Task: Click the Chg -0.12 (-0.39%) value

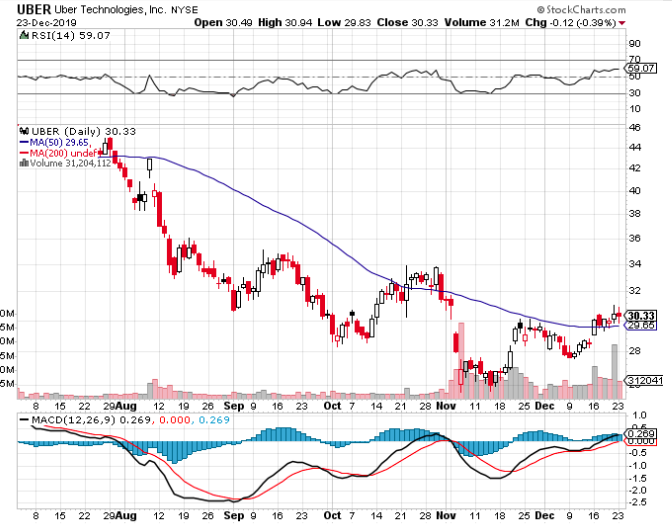Action: tap(570, 23)
